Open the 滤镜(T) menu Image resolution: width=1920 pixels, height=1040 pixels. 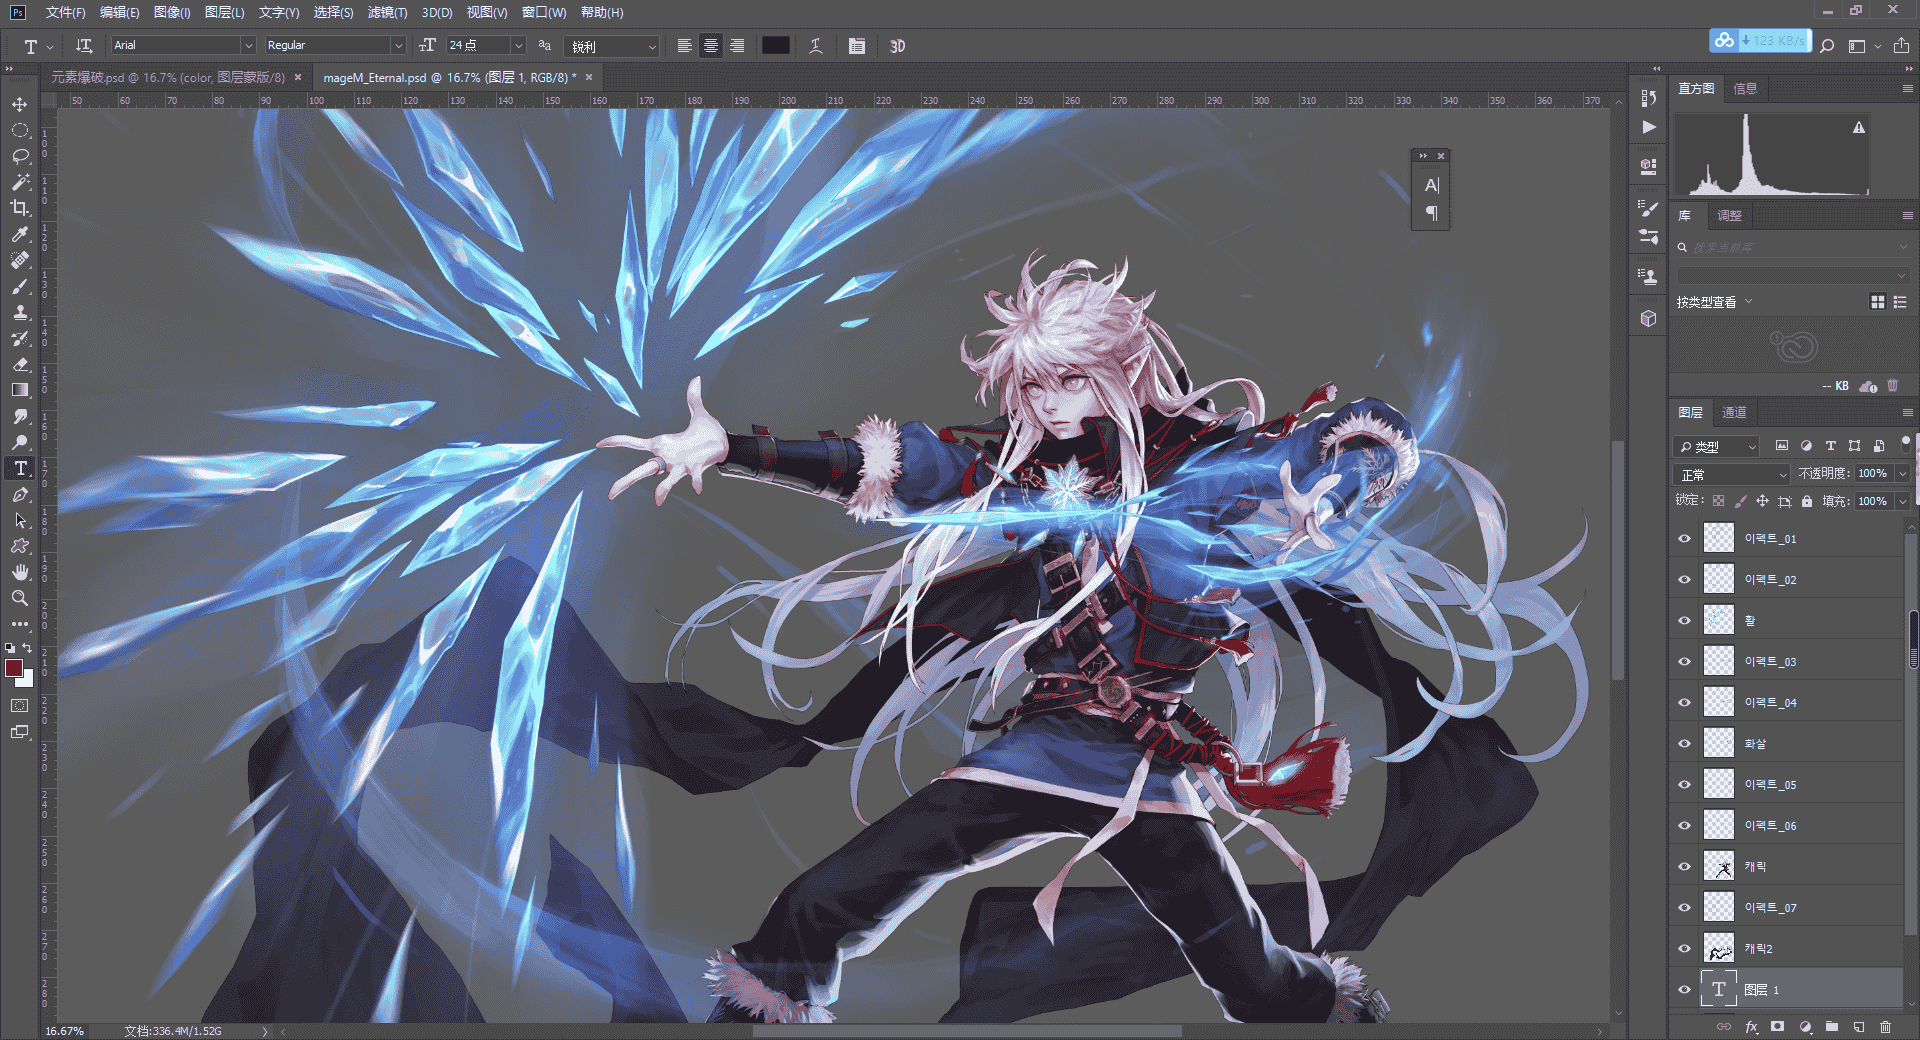(387, 12)
